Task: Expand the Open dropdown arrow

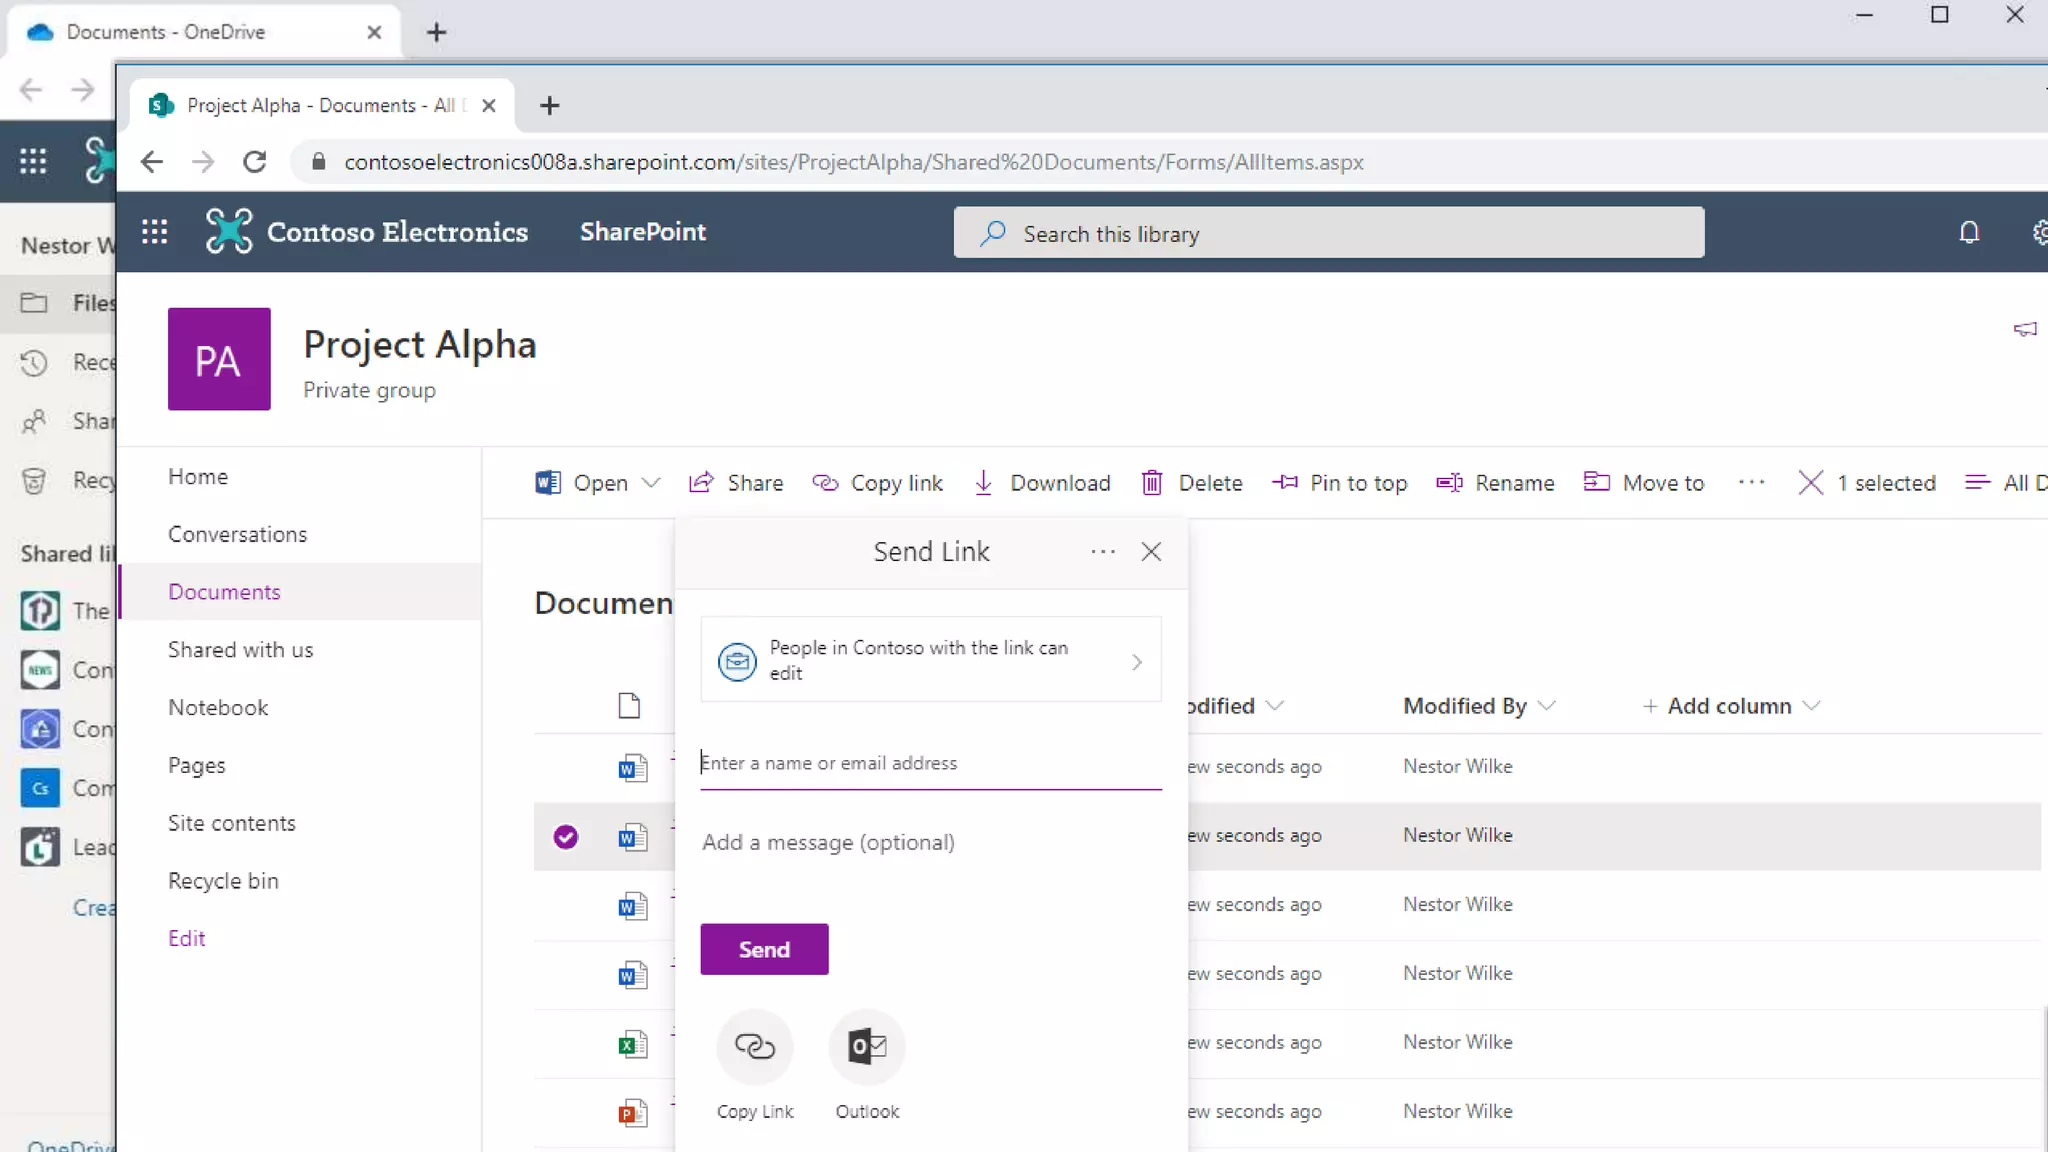Action: point(651,483)
